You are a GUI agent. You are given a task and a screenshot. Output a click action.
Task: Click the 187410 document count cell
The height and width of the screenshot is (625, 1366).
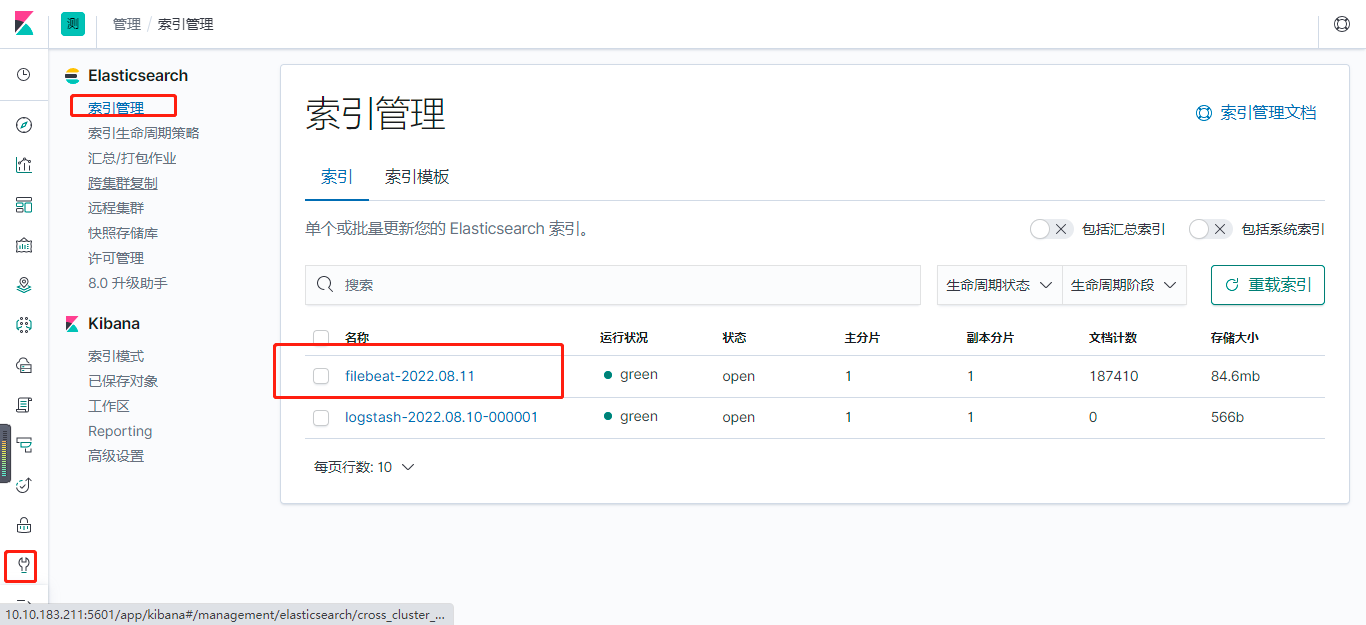(1114, 376)
